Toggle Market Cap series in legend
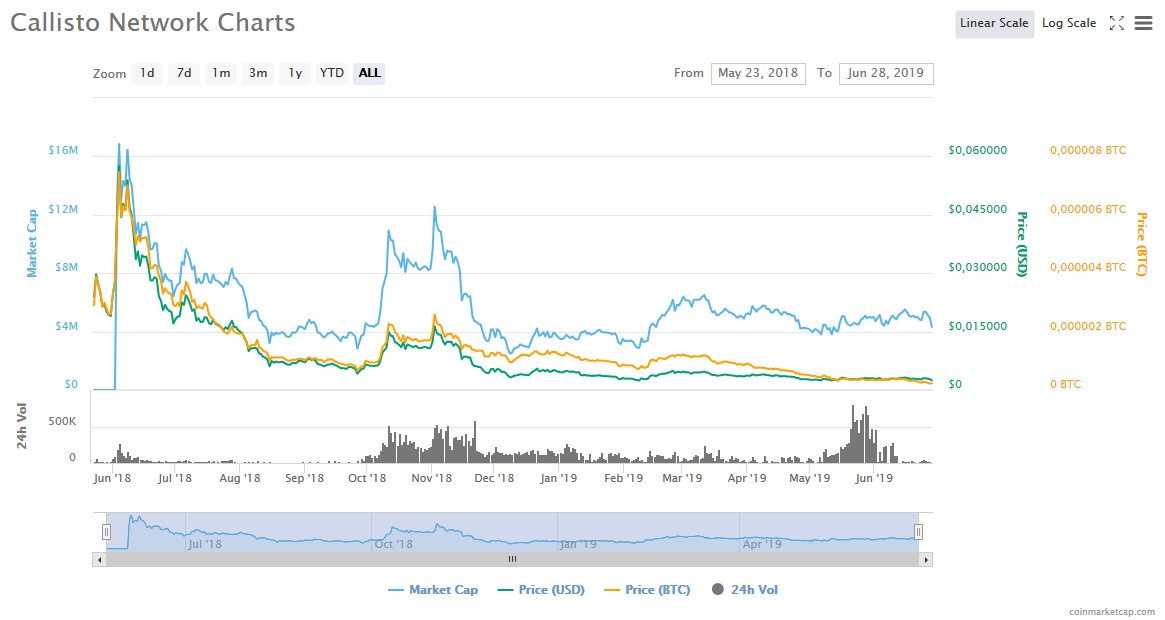Image resolution: width=1165 pixels, height=620 pixels. pos(433,590)
